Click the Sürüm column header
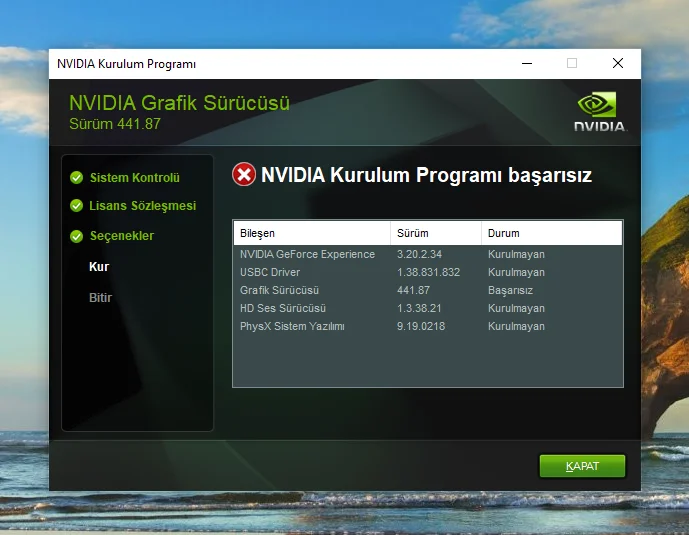Viewport: 689px width, 535px height. point(435,233)
